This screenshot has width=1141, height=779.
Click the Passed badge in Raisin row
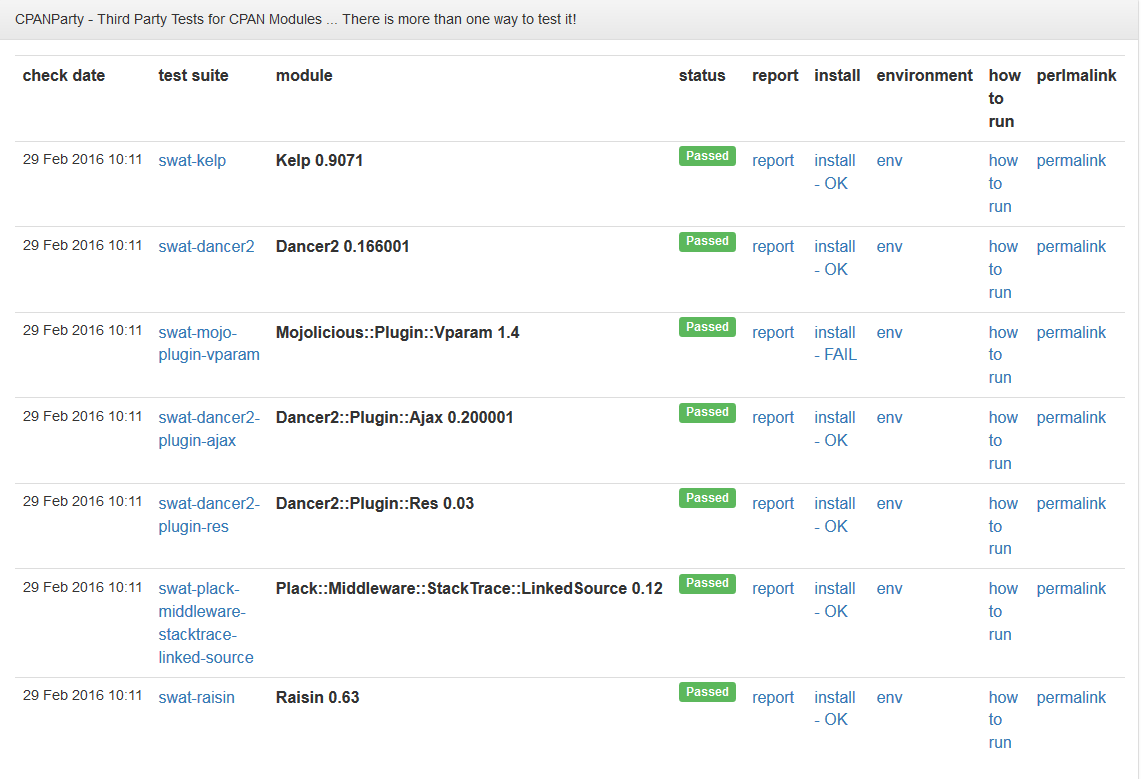[707, 692]
